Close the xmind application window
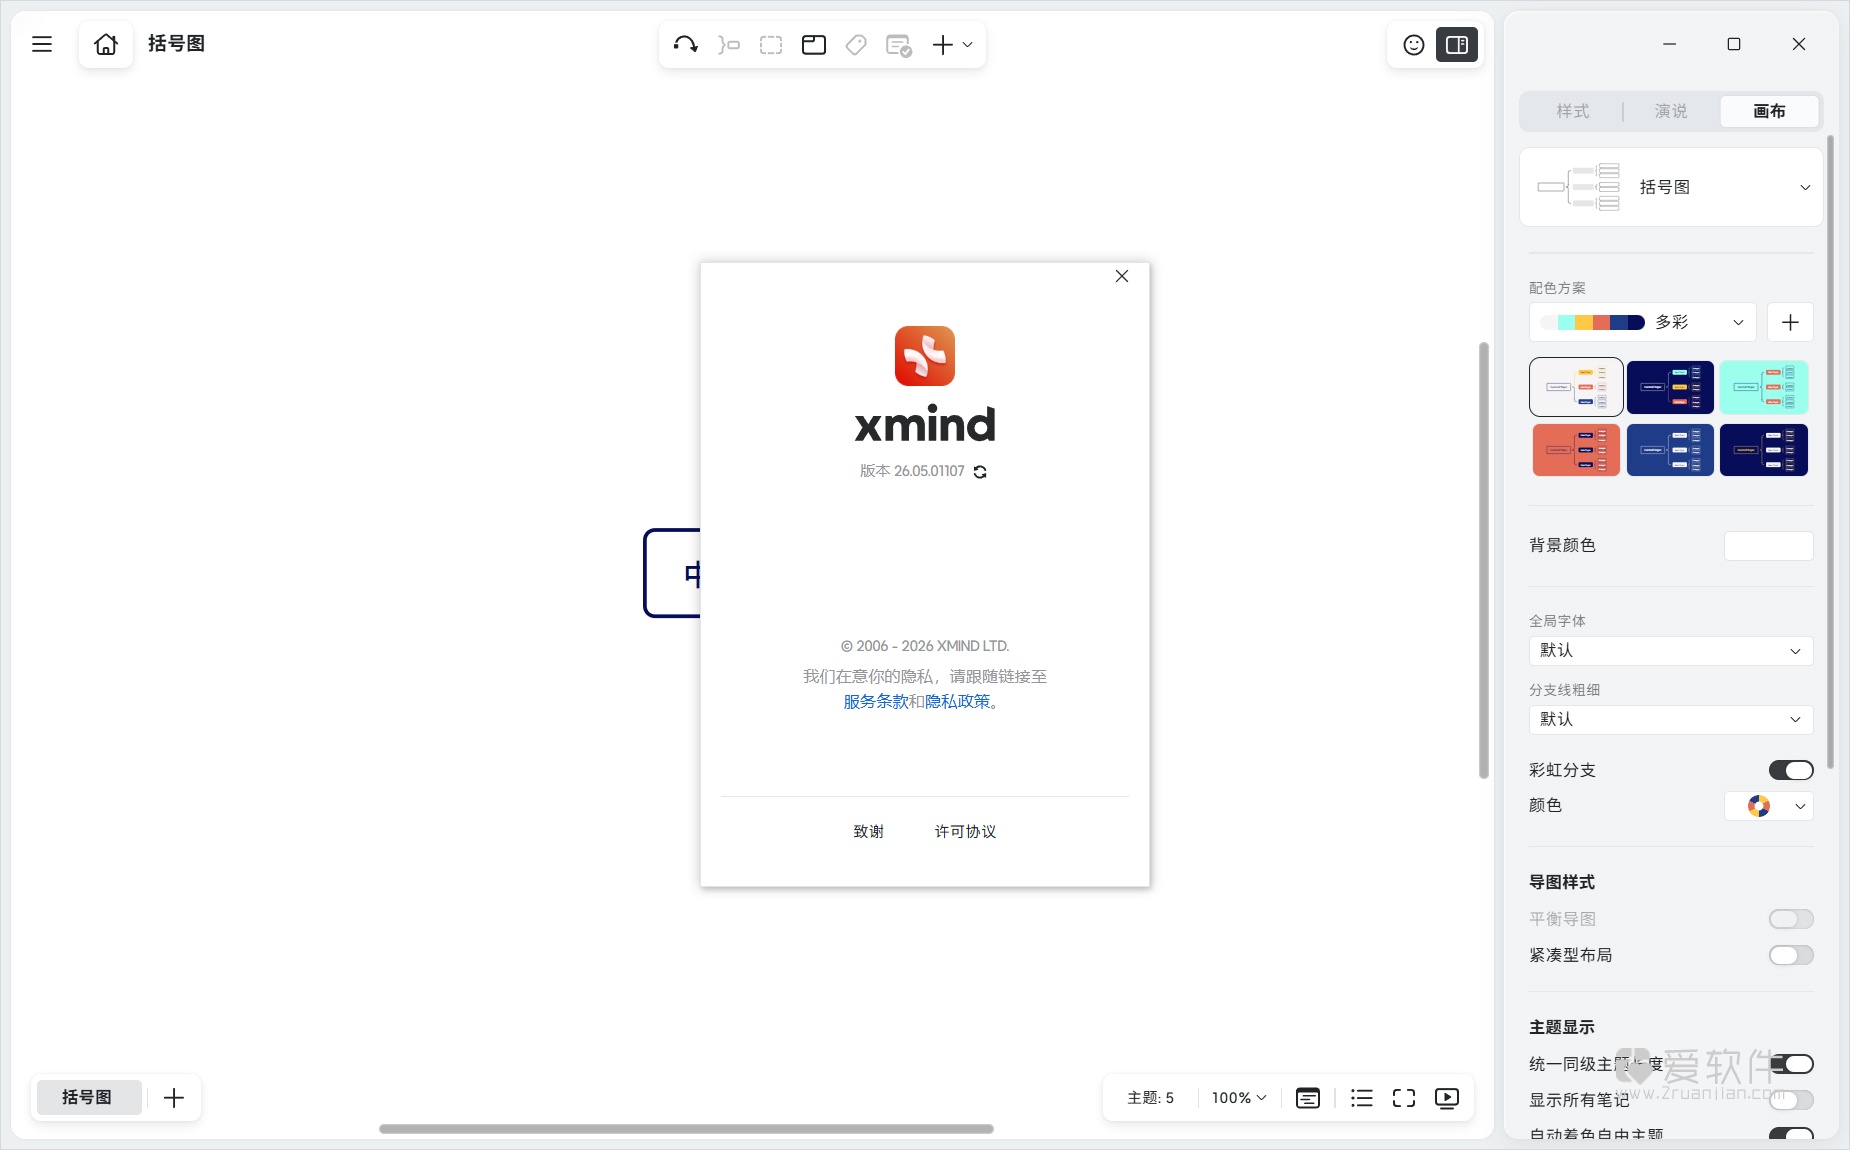The image size is (1850, 1150). click(x=1799, y=44)
